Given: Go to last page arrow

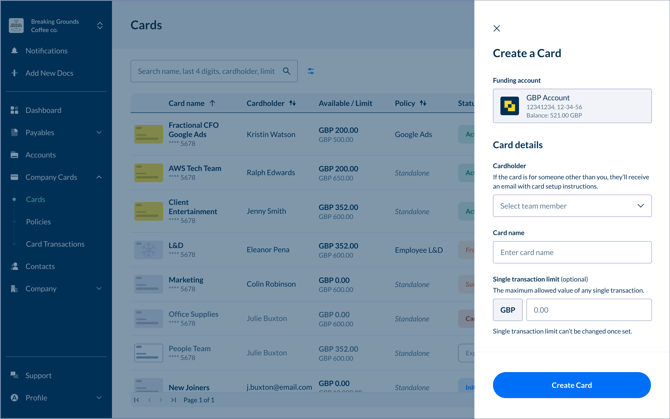Looking at the screenshot, I should pyautogui.click(x=173, y=400).
